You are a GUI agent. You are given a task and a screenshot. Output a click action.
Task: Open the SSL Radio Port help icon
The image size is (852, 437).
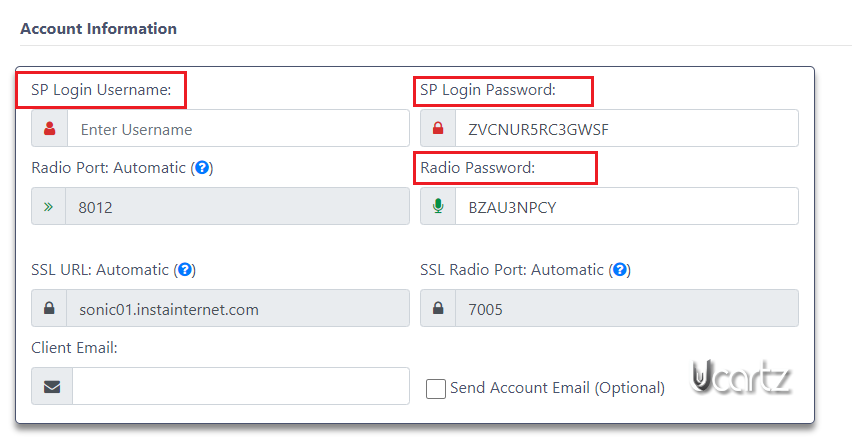(x=620, y=270)
